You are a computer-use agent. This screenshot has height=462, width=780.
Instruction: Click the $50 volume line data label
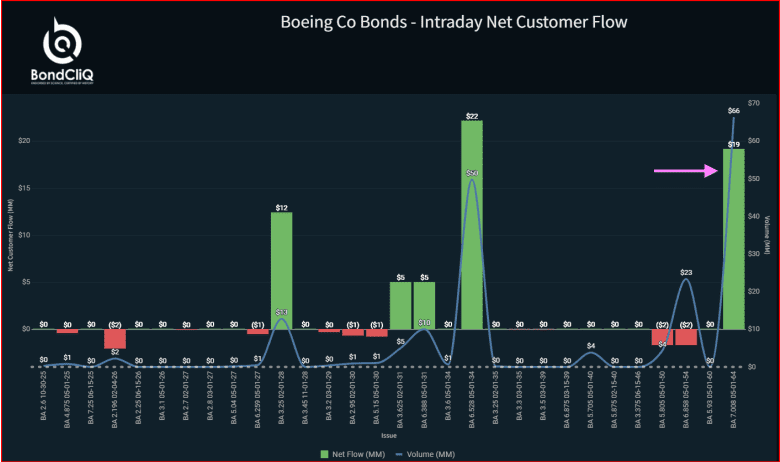tap(472, 173)
